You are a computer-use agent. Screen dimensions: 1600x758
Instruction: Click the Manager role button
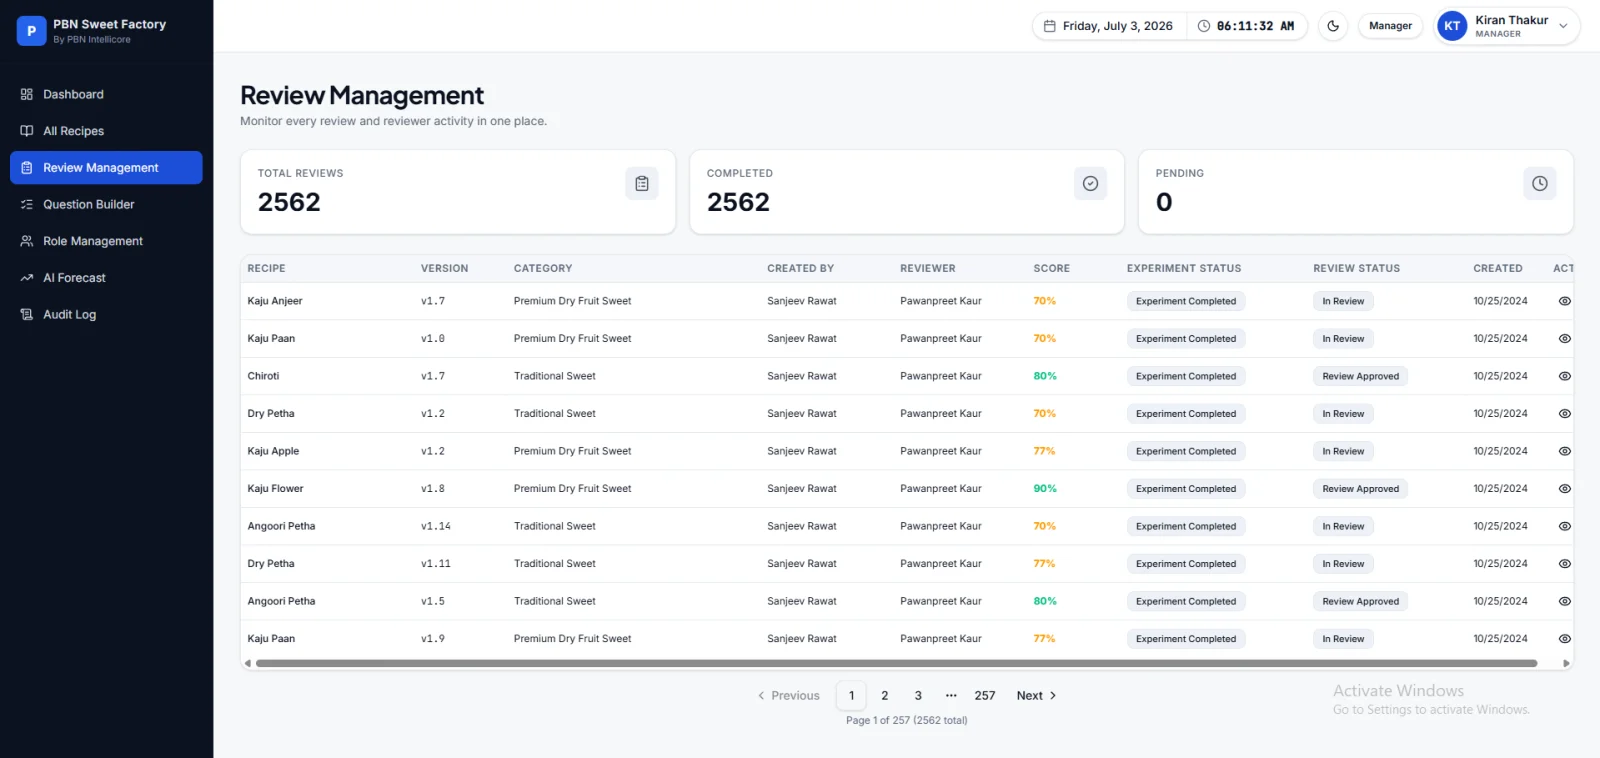click(1390, 26)
